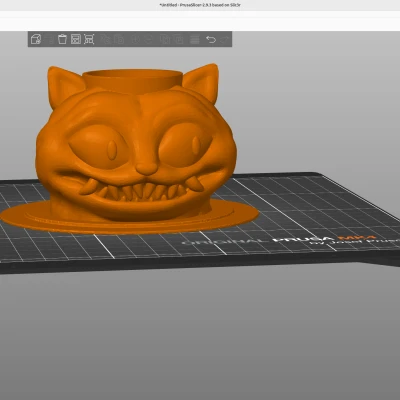The height and width of the screenshot is (400, 400).
Task: Click the greyed-out Copy icon
Action: click(105, 39)
